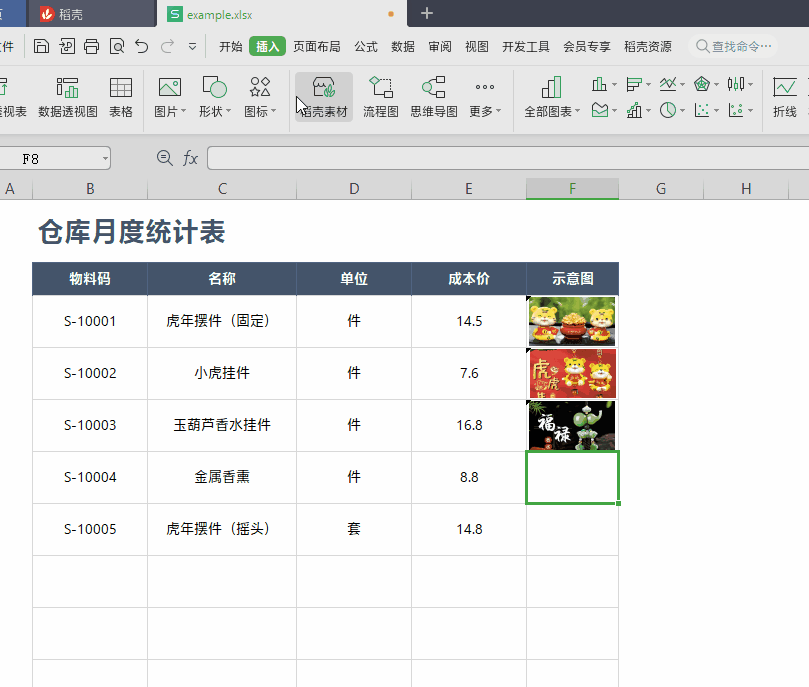
Task: Click the 图标 icons gallery
Action: (260, 87)
